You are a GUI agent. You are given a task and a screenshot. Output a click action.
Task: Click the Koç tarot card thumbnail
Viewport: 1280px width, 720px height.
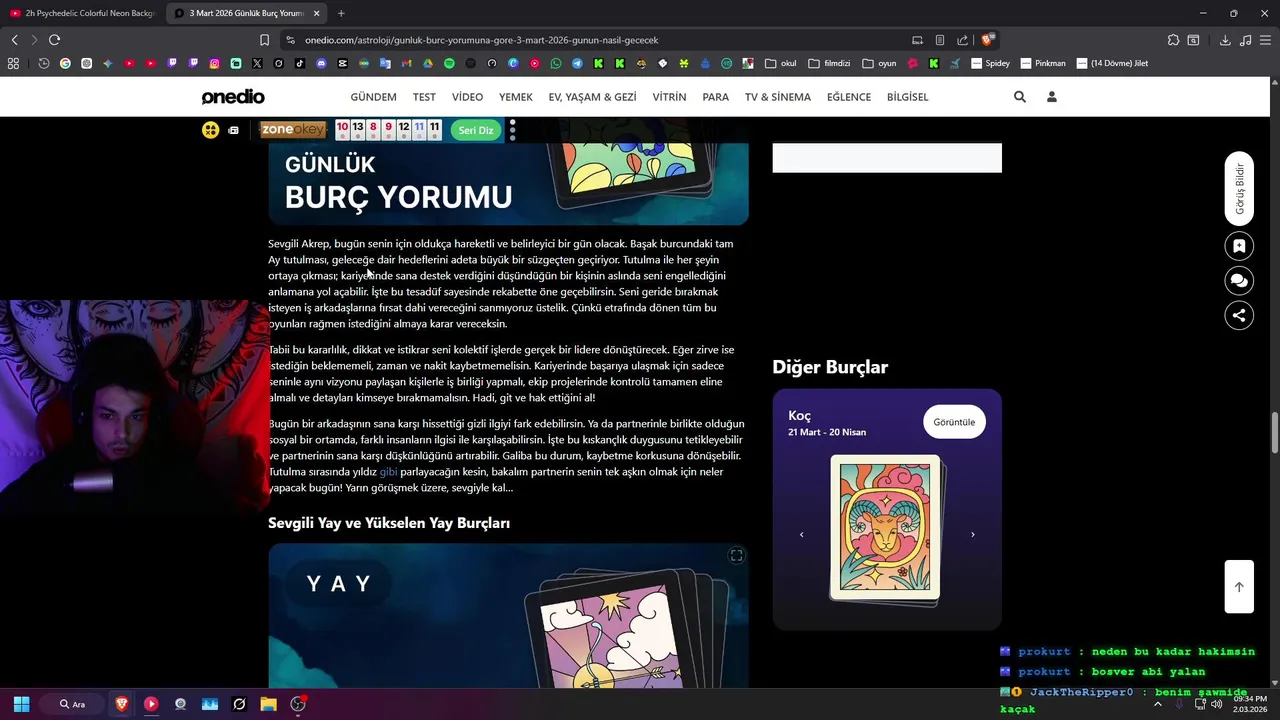[x=885, y=528]
